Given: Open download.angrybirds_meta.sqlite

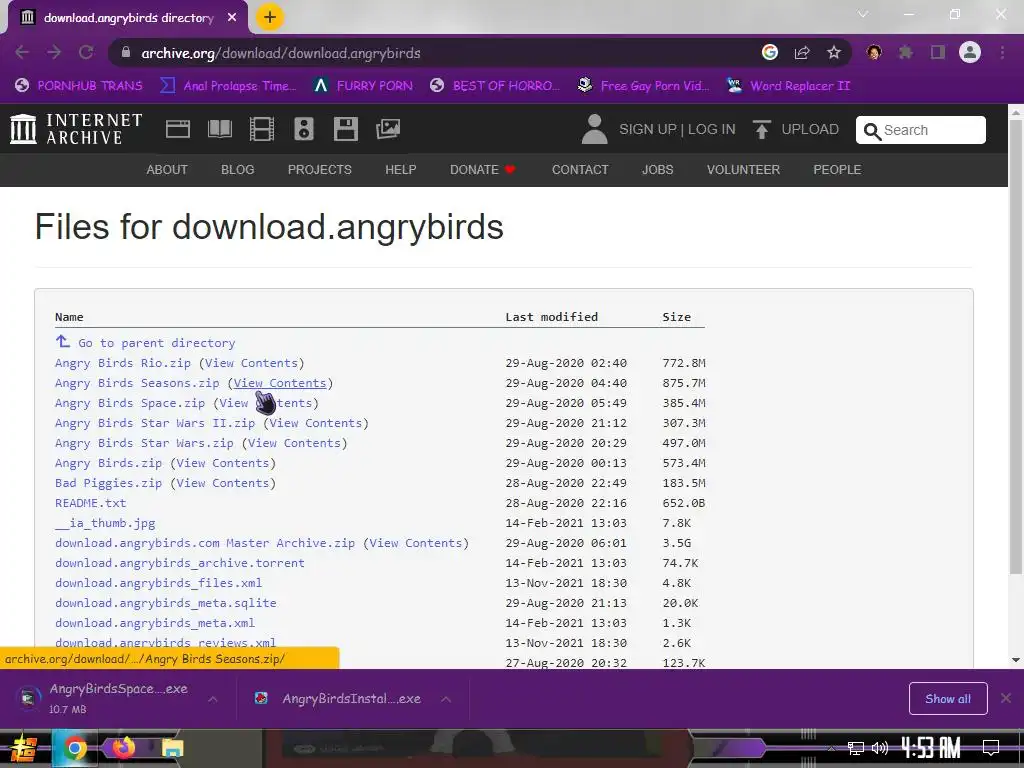Looking at the screenshot, I should tap(165, 603).
